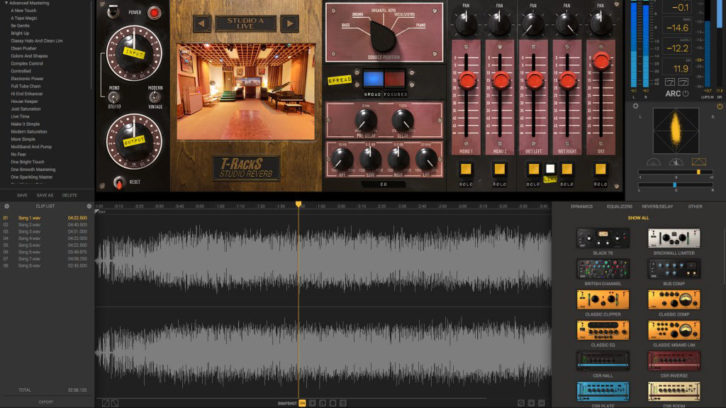Select clip 01 Song 1.wav

point(45,218)
